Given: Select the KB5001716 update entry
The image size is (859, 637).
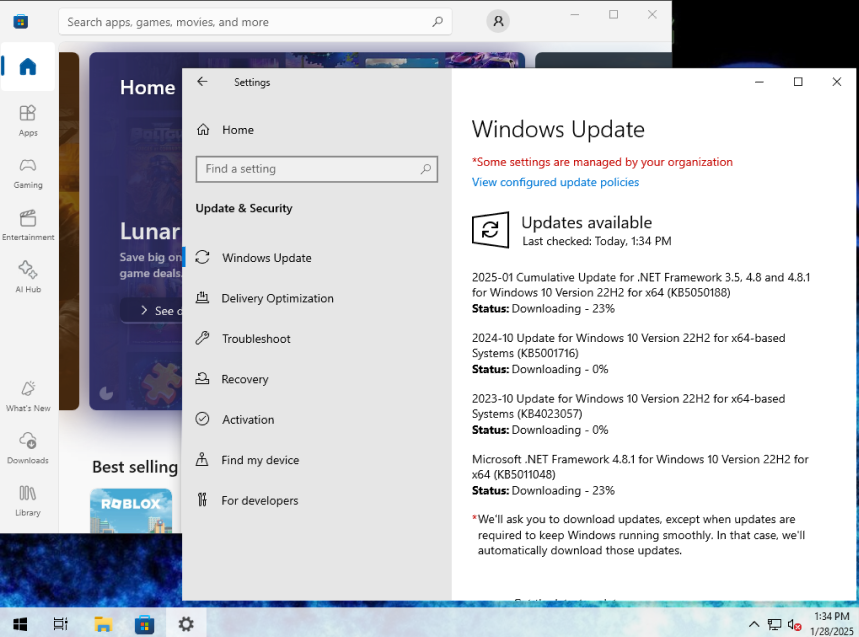Looking at the screenshot, I should [629, 353].
